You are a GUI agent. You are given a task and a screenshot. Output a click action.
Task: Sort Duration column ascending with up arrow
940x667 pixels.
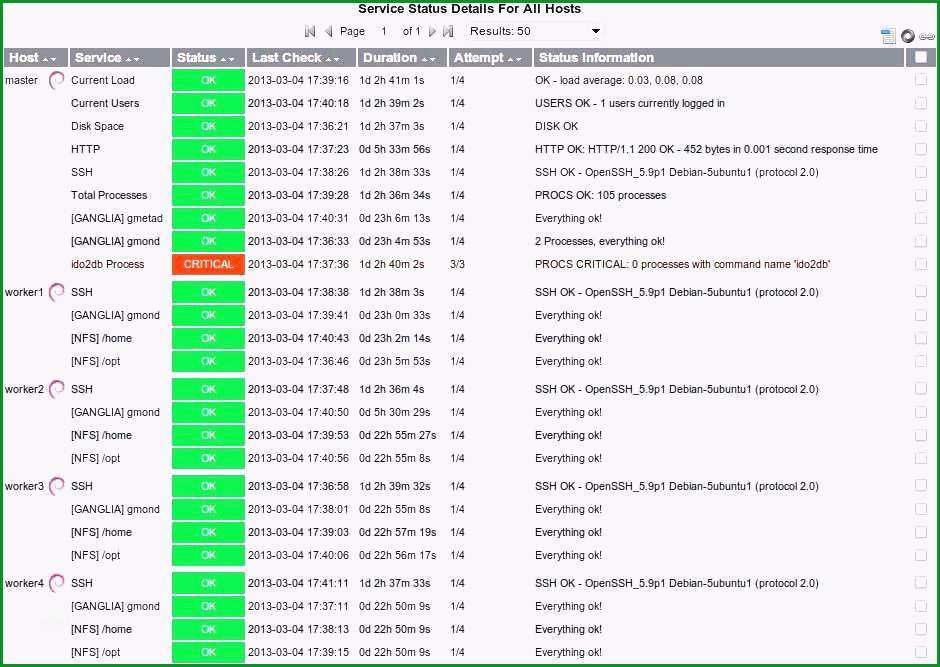coord(424,59)
